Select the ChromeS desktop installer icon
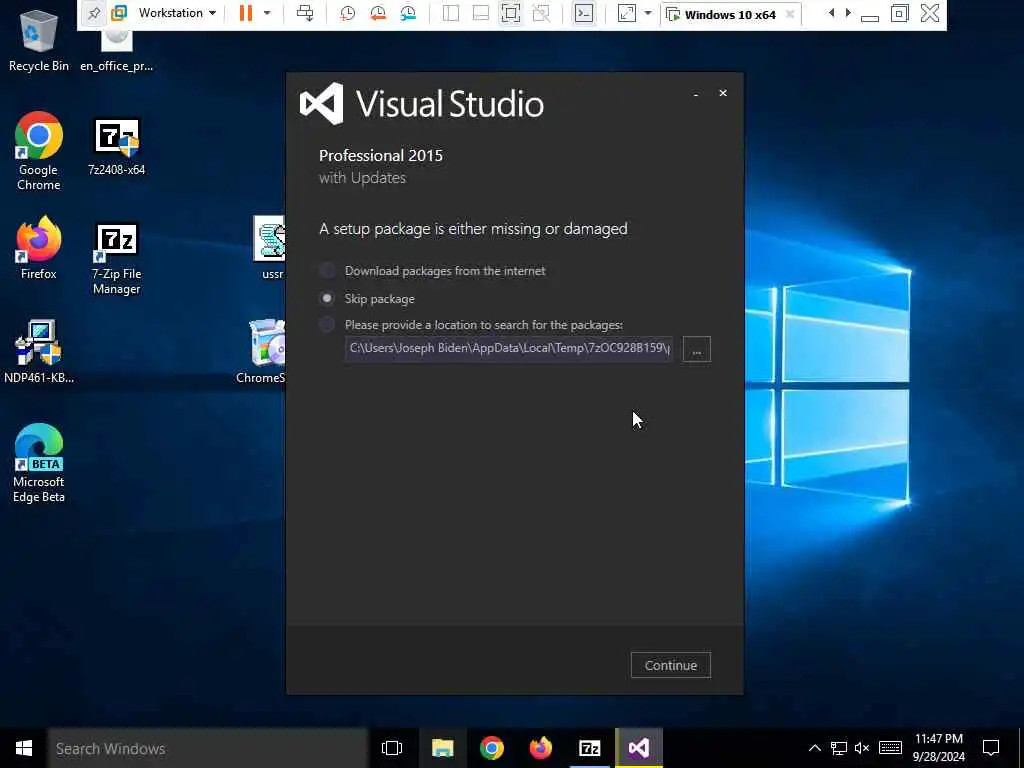Image resolution: width=1024 pixels, height=768 pixels. tap(261, 351)
